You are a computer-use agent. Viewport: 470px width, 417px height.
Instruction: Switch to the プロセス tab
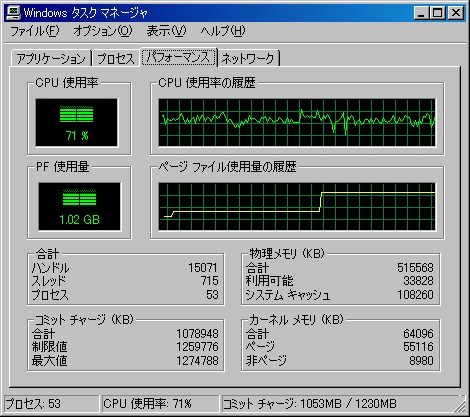click(x=116, y=59)
